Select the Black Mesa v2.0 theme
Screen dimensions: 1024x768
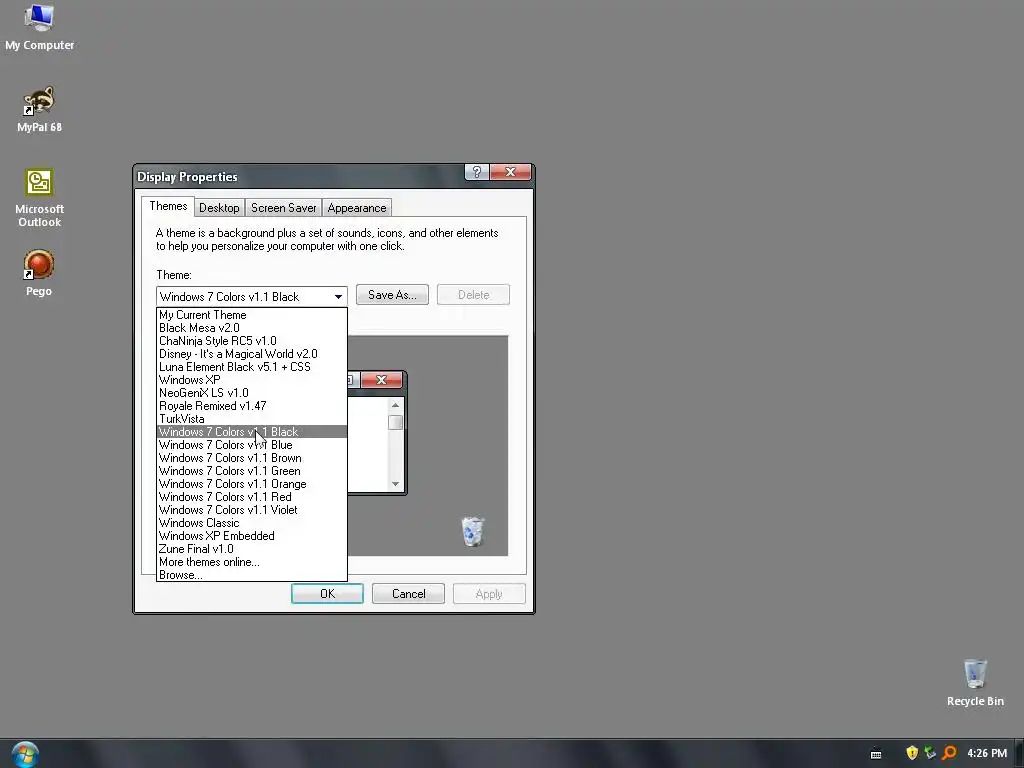[252, 328]
